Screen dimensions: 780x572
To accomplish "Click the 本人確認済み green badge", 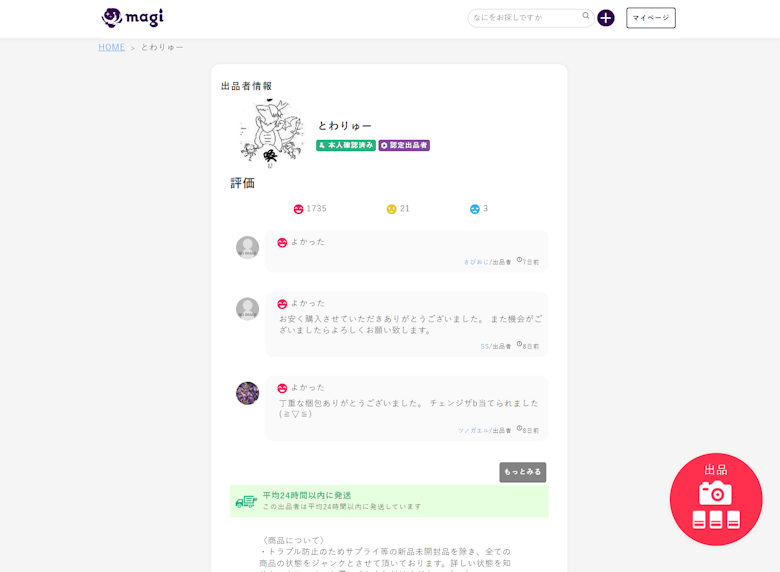I will click(x=346, y=145).
